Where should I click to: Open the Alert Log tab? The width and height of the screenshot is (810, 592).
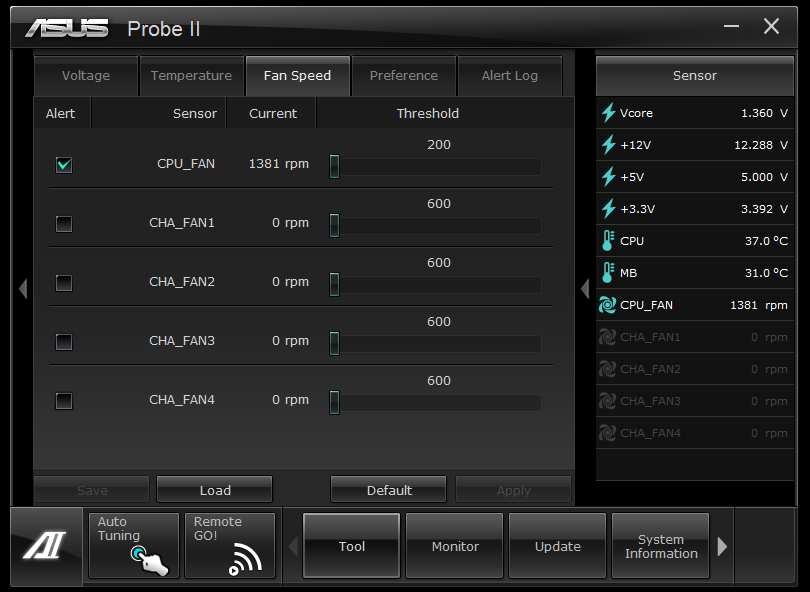[x=510, y=76]
